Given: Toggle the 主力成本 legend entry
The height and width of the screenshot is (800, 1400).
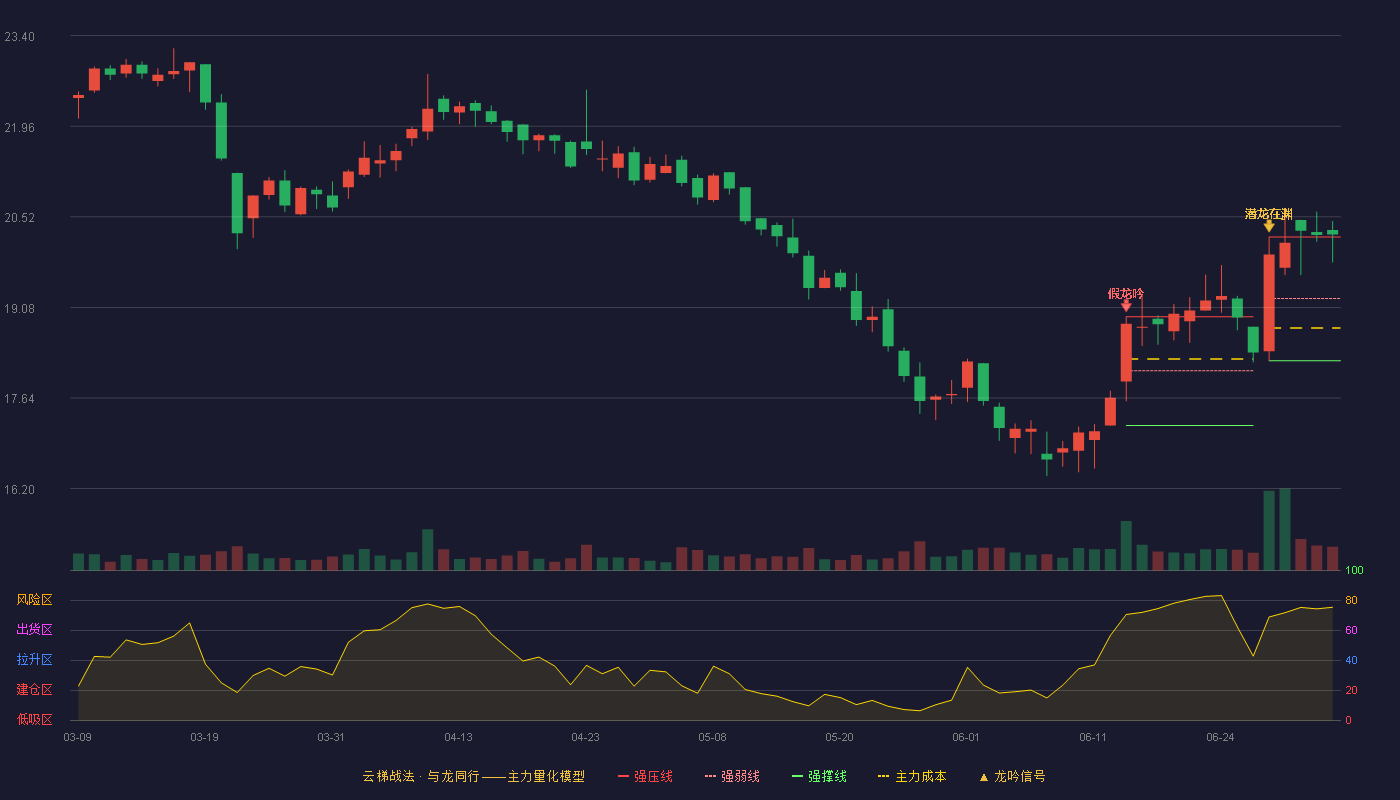Looking at the screenshot, I should (x=912, y=776).
